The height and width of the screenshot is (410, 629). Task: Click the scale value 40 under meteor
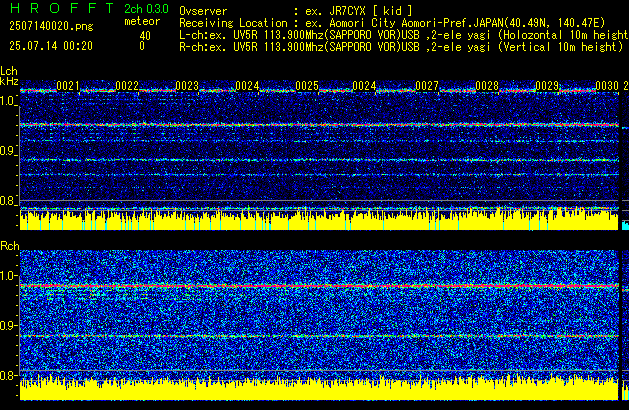point(145,36)
